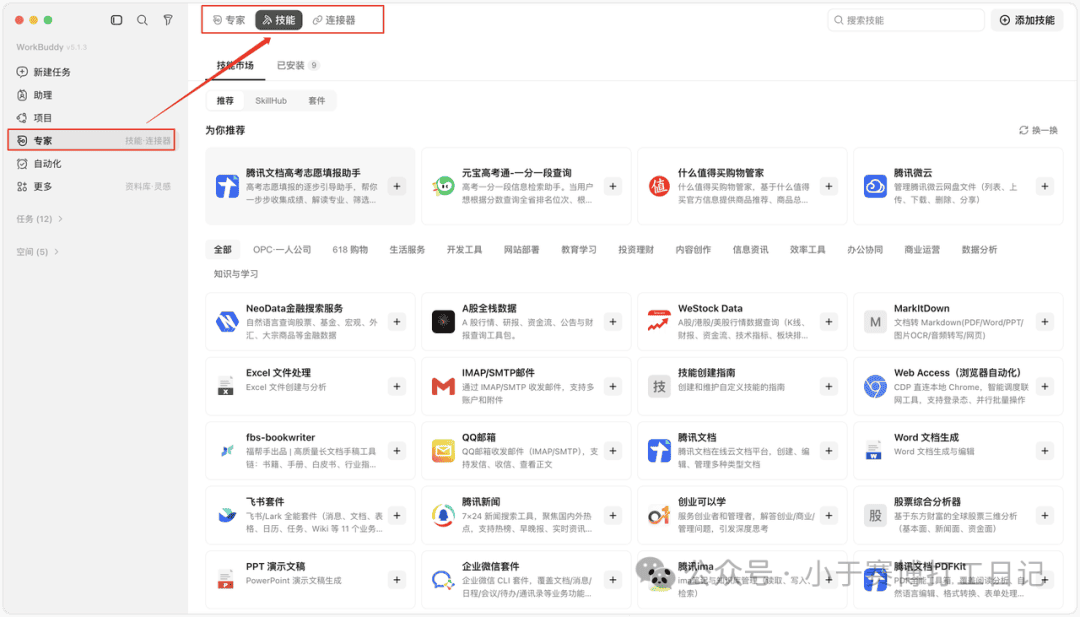This screenshot has width=1080, height=617.
Task: Add 腾讯新闻 with plus button
Action: coord(612,515)
